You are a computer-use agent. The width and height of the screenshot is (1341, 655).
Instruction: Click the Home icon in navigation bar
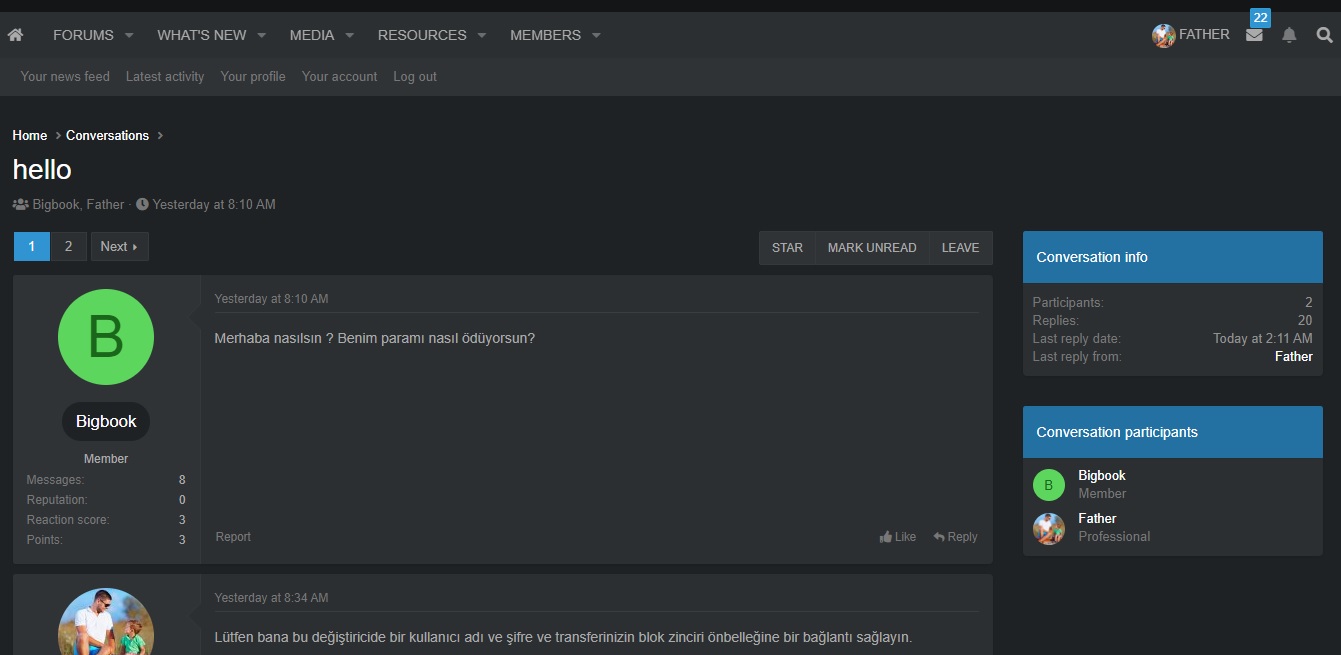(x=15, y=35)
